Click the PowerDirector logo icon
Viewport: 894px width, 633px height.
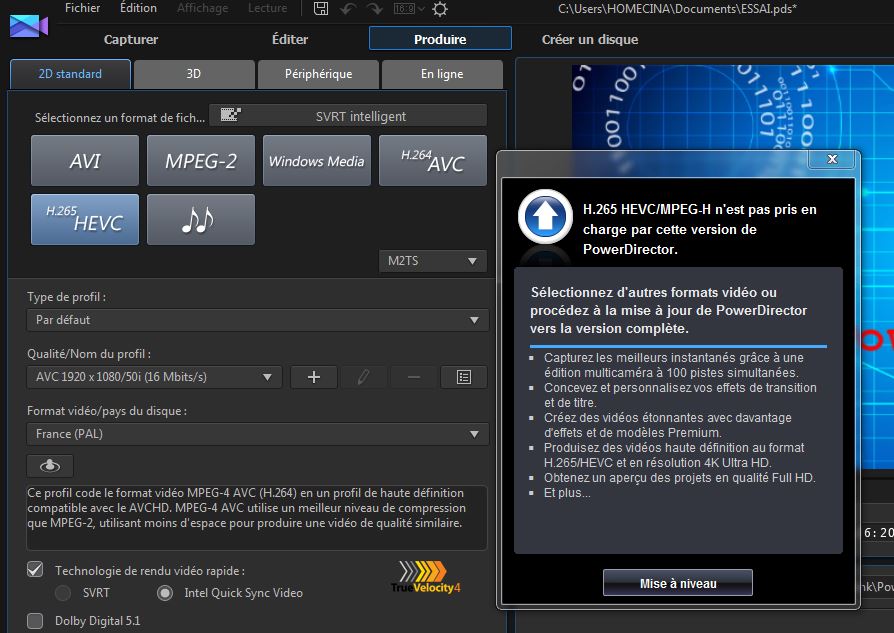[29, 26]
